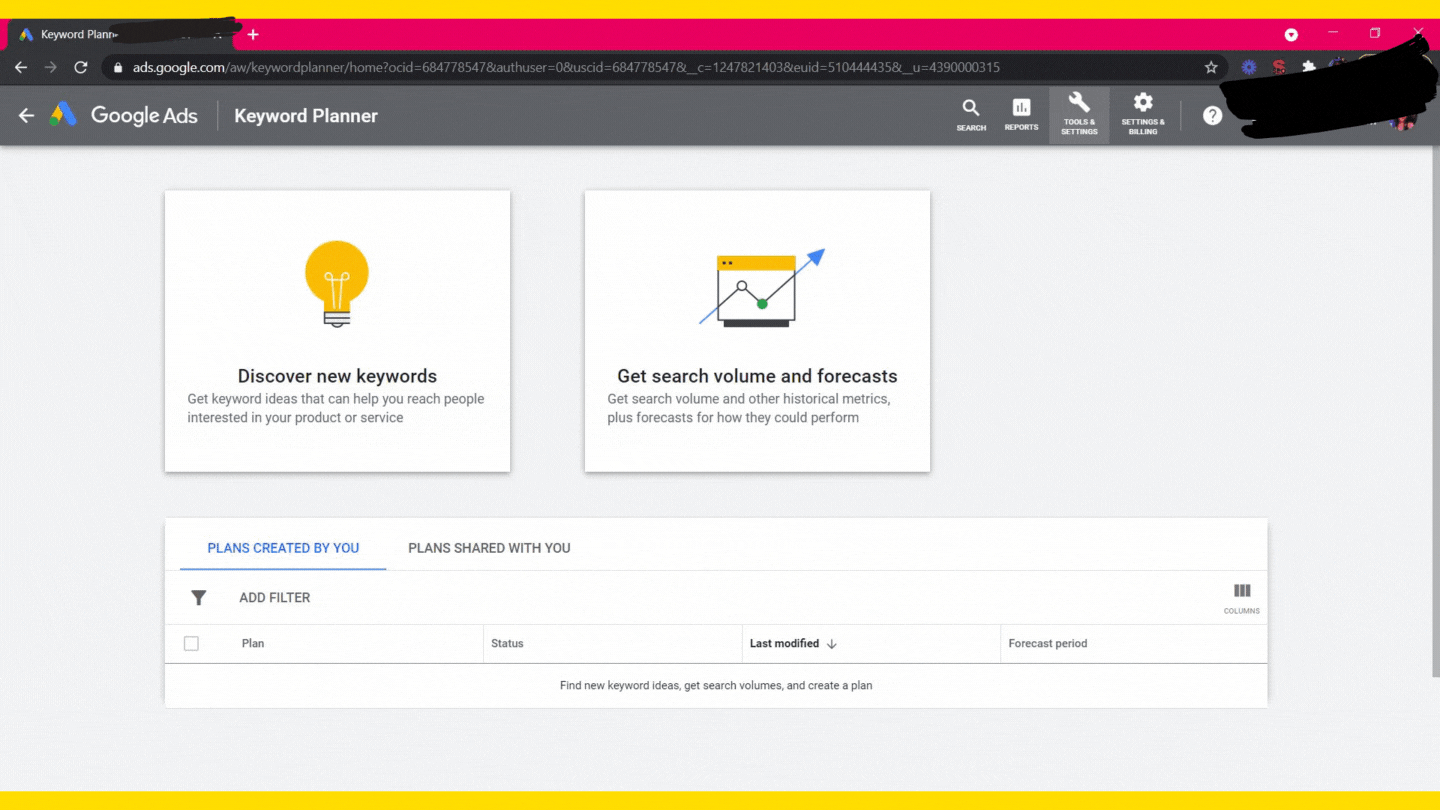This screenshot has width=1440, height=810.
Task: Open the browser Extensions puzzle icon
Action: point(1308,68)
